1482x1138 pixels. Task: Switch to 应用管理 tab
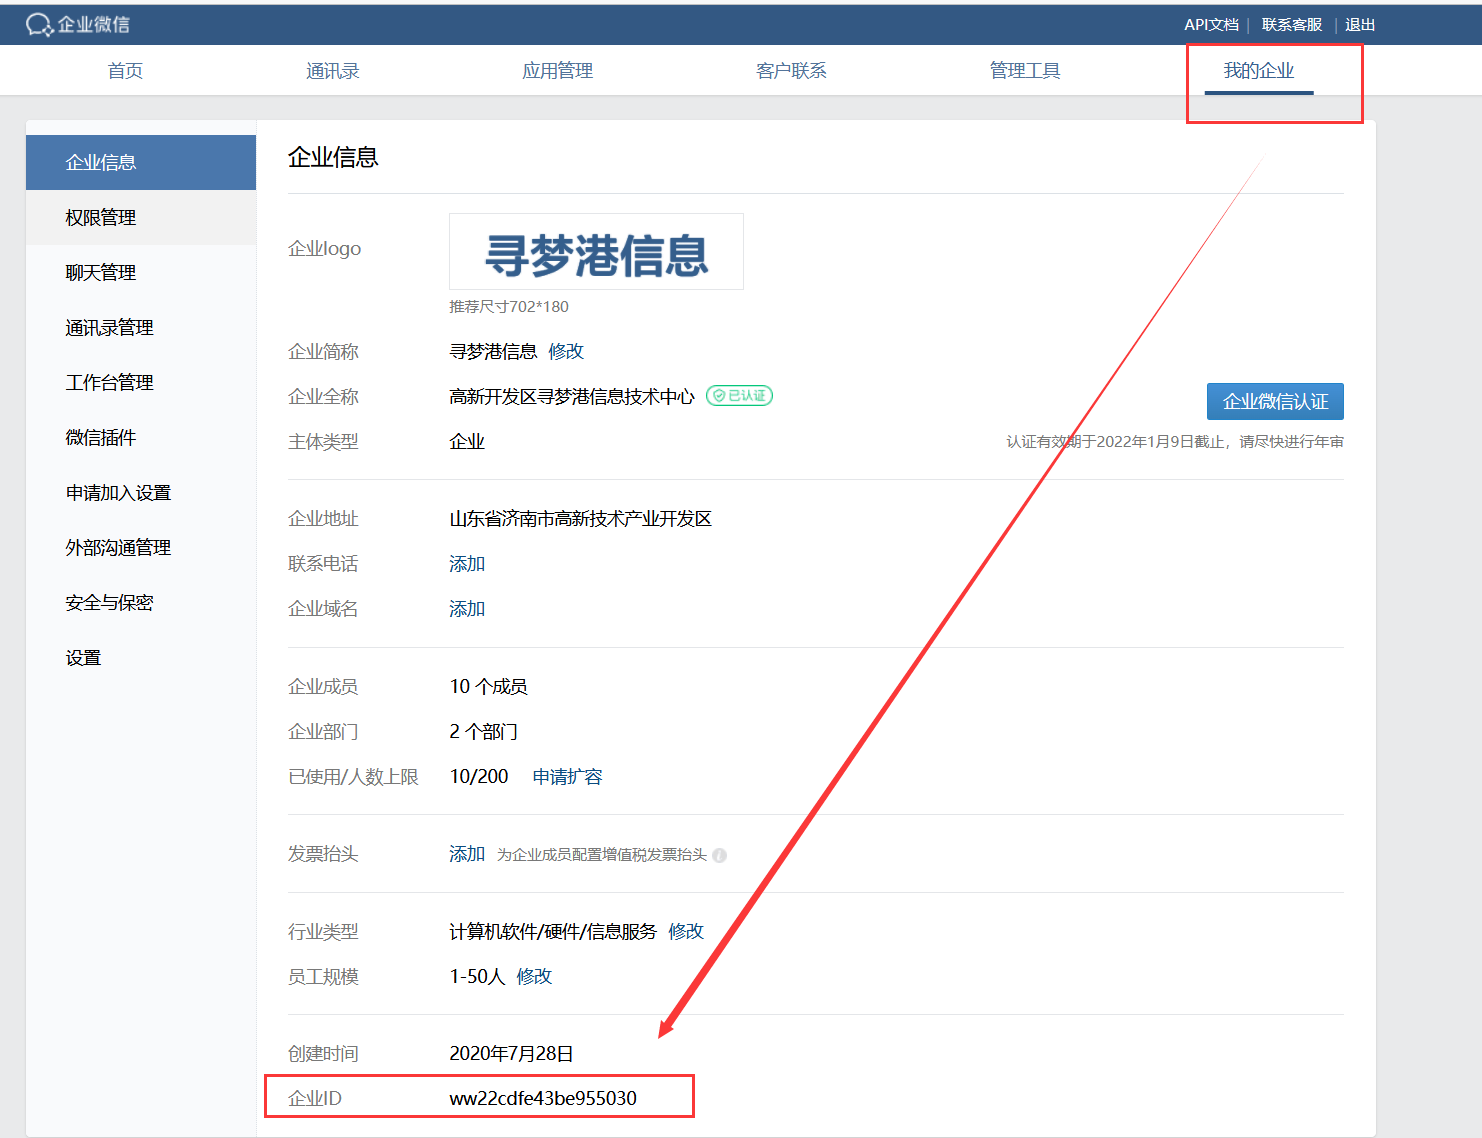coord(557,71)
